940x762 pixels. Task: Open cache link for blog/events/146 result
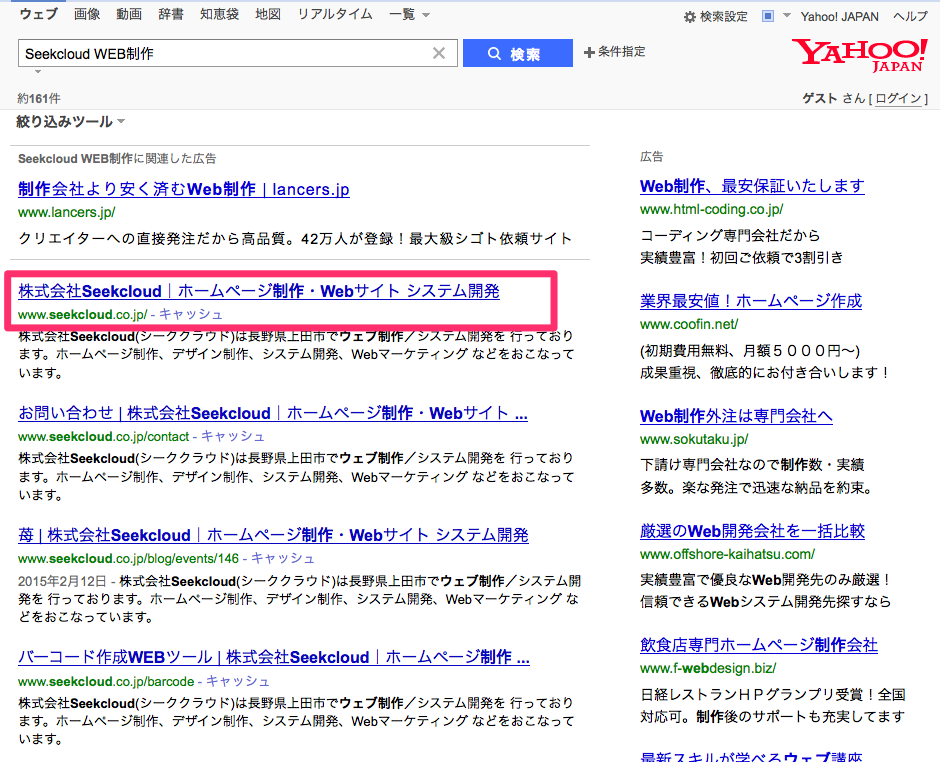point(282,559)
